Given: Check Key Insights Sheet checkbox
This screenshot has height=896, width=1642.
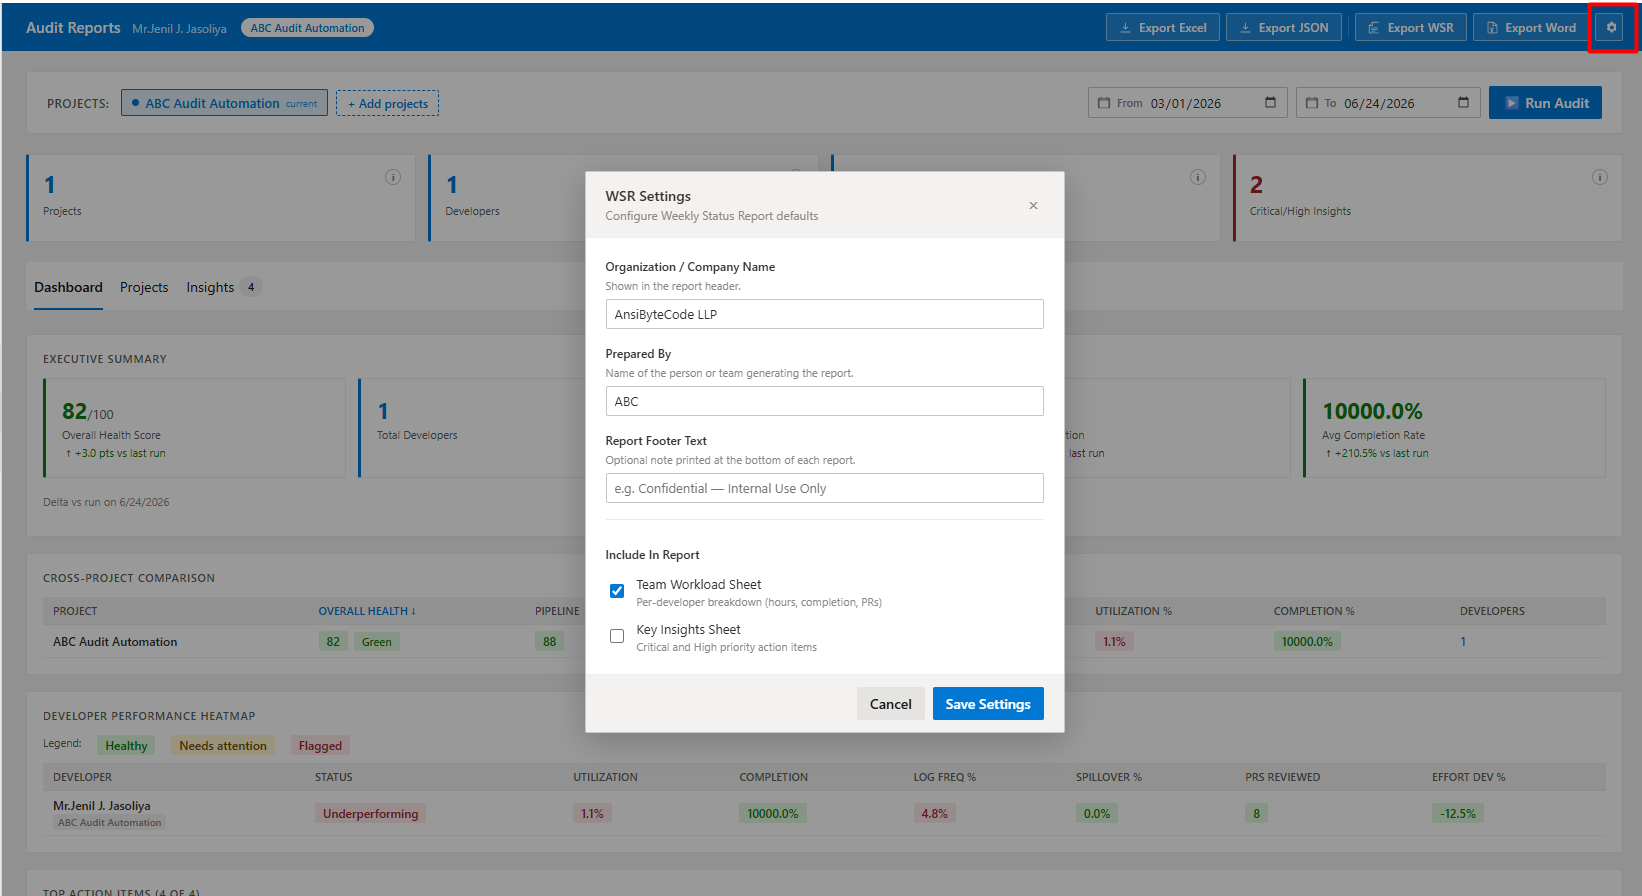Looking at the screenshot, I should click(617, 636).
